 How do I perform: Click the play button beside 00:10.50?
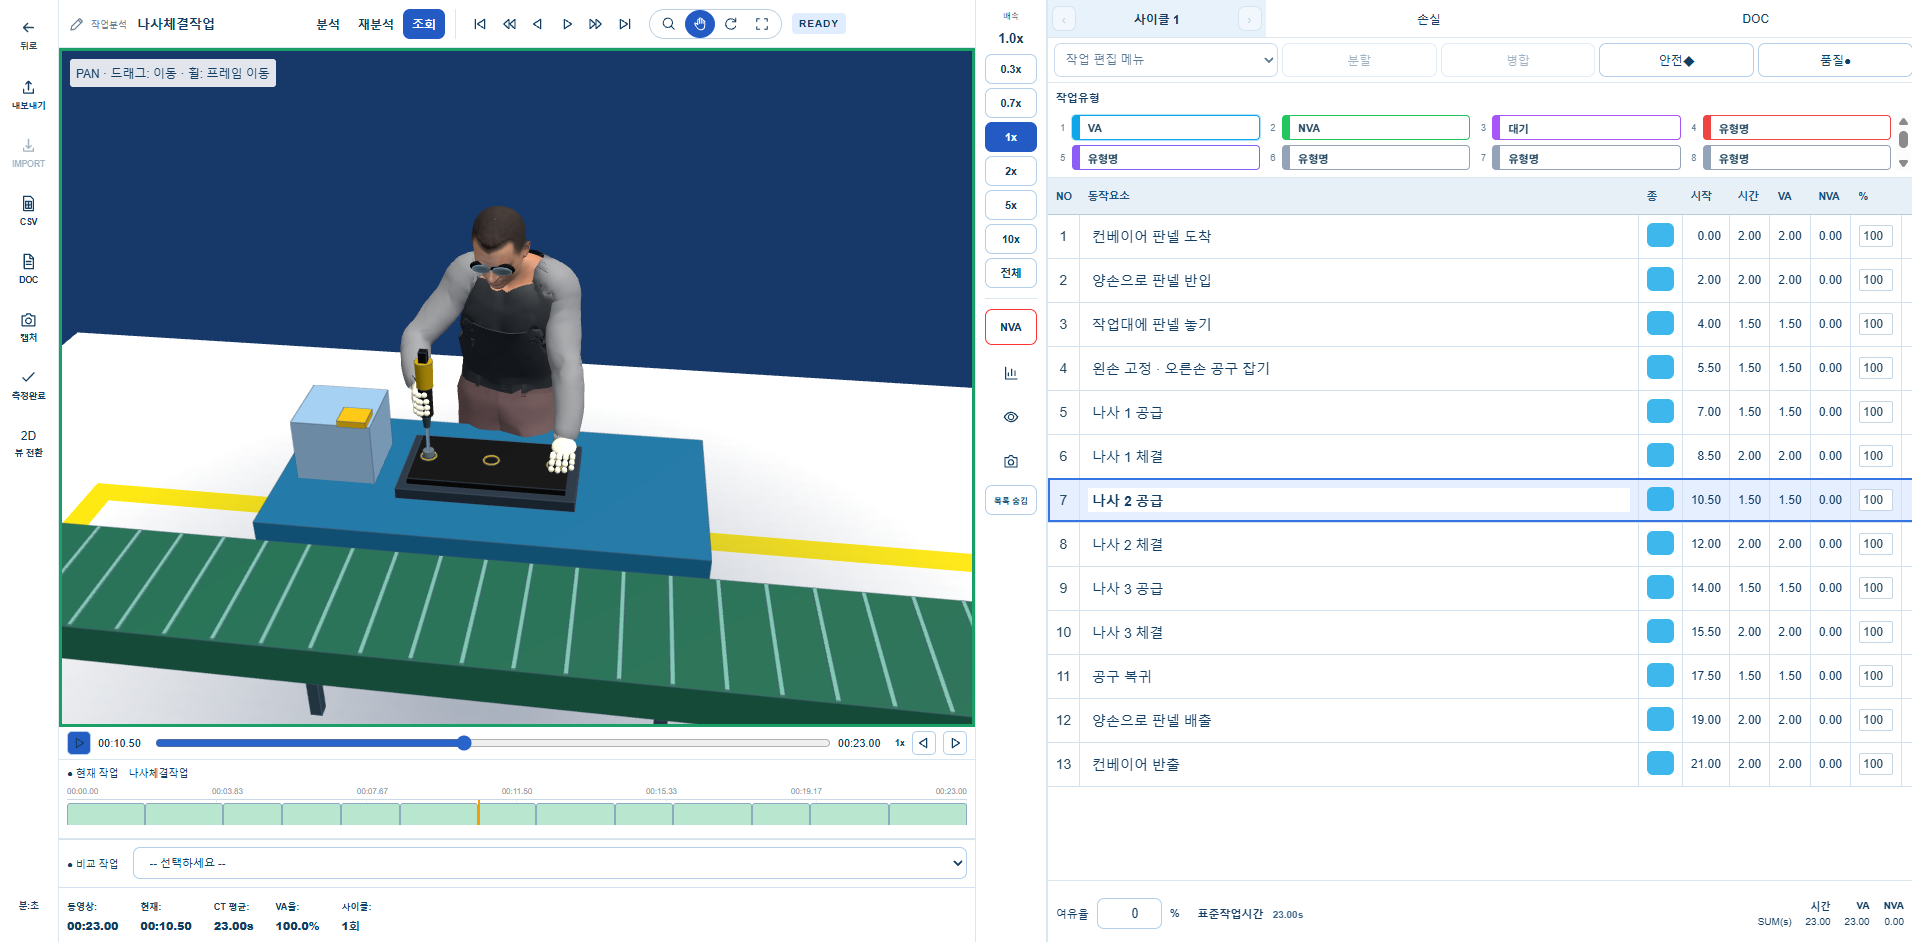pyautogui.click(x=79, y=743)
